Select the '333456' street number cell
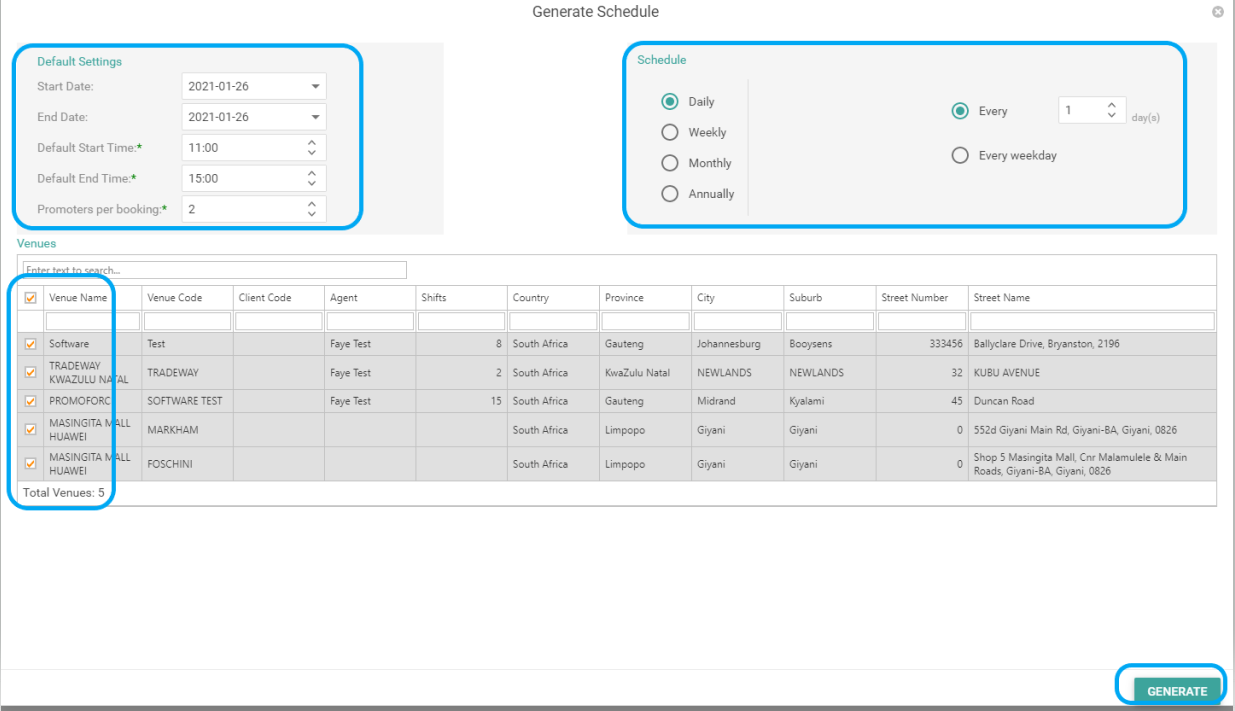Screen dimensions: 1235x711 pyautogui.click(x=922, y=344)
